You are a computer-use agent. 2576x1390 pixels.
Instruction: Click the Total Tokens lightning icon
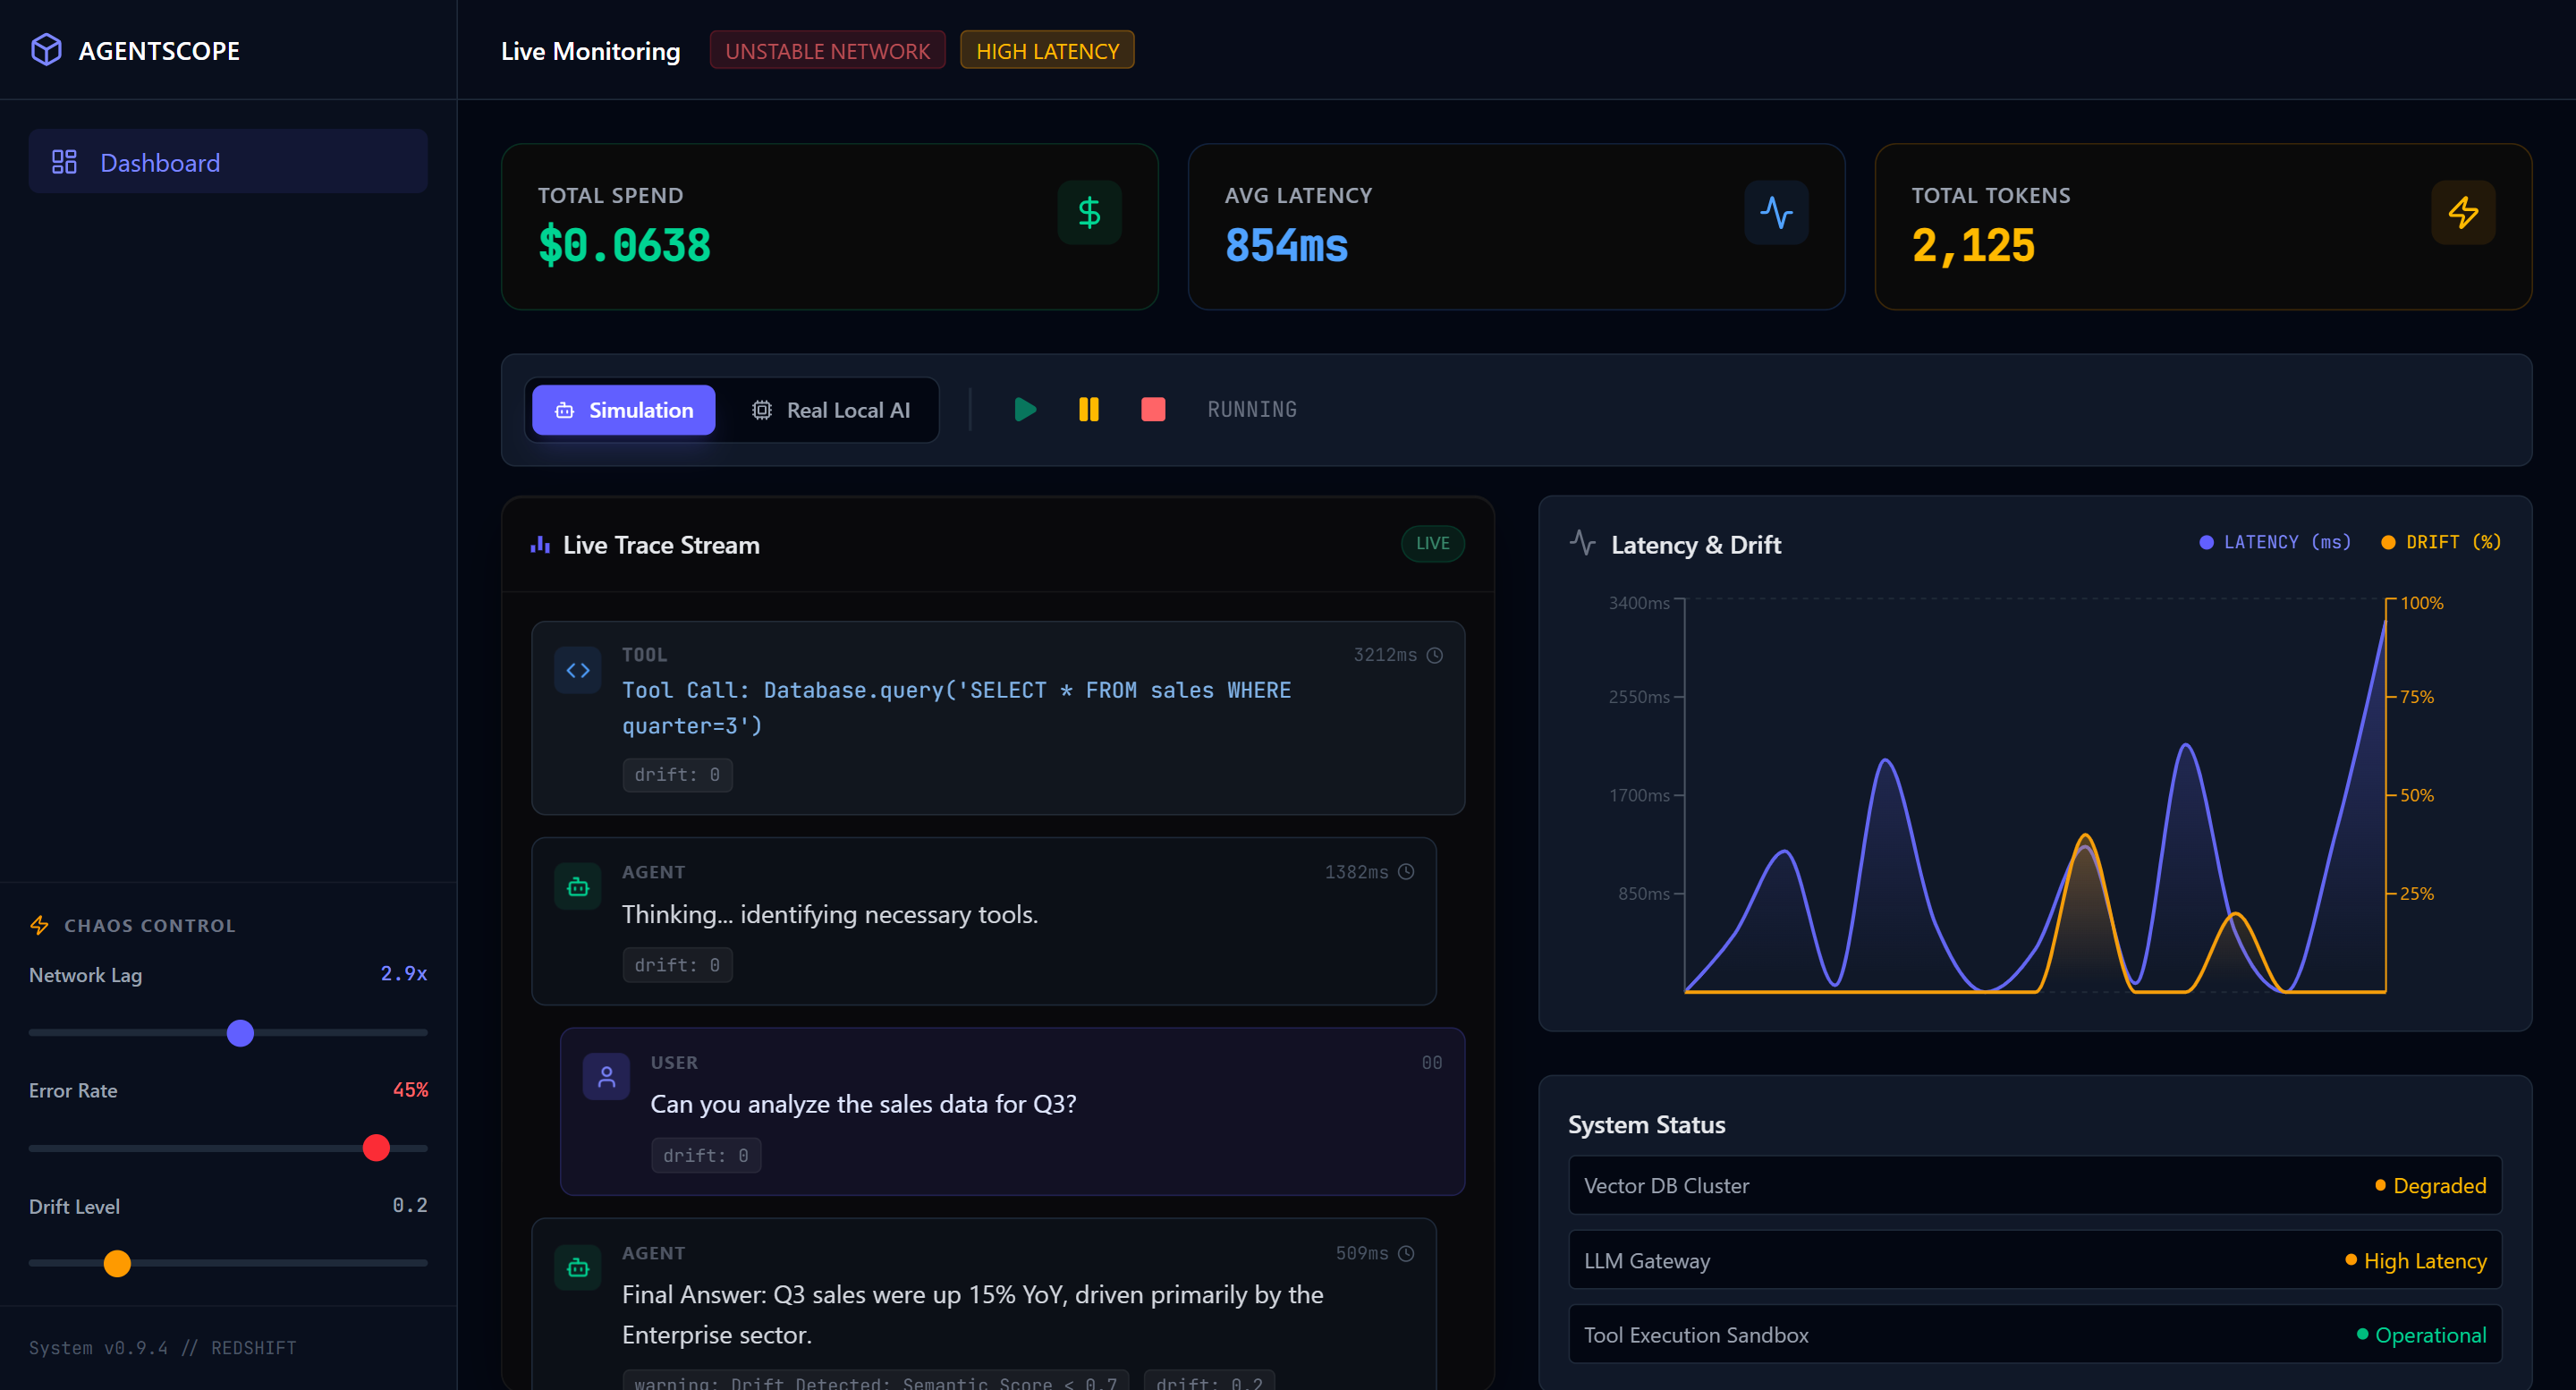pyautogui.click(x=2462, y=212)
